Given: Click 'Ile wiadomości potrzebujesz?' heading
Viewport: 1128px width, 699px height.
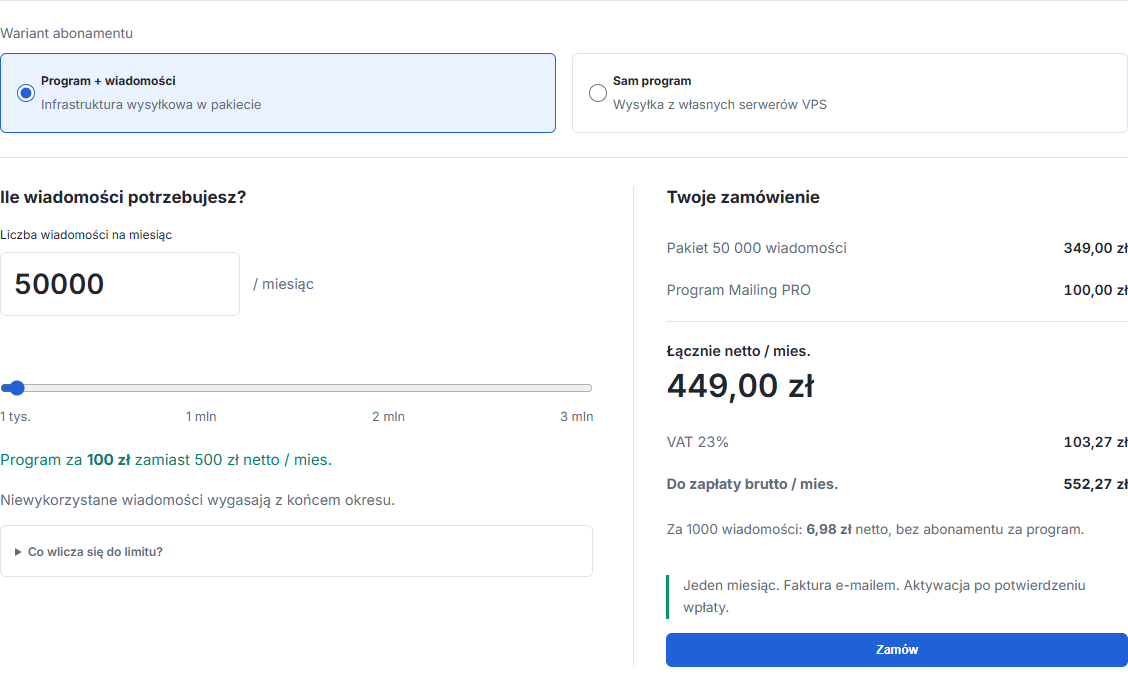Looking at the screenshot, I should point(123,197).
